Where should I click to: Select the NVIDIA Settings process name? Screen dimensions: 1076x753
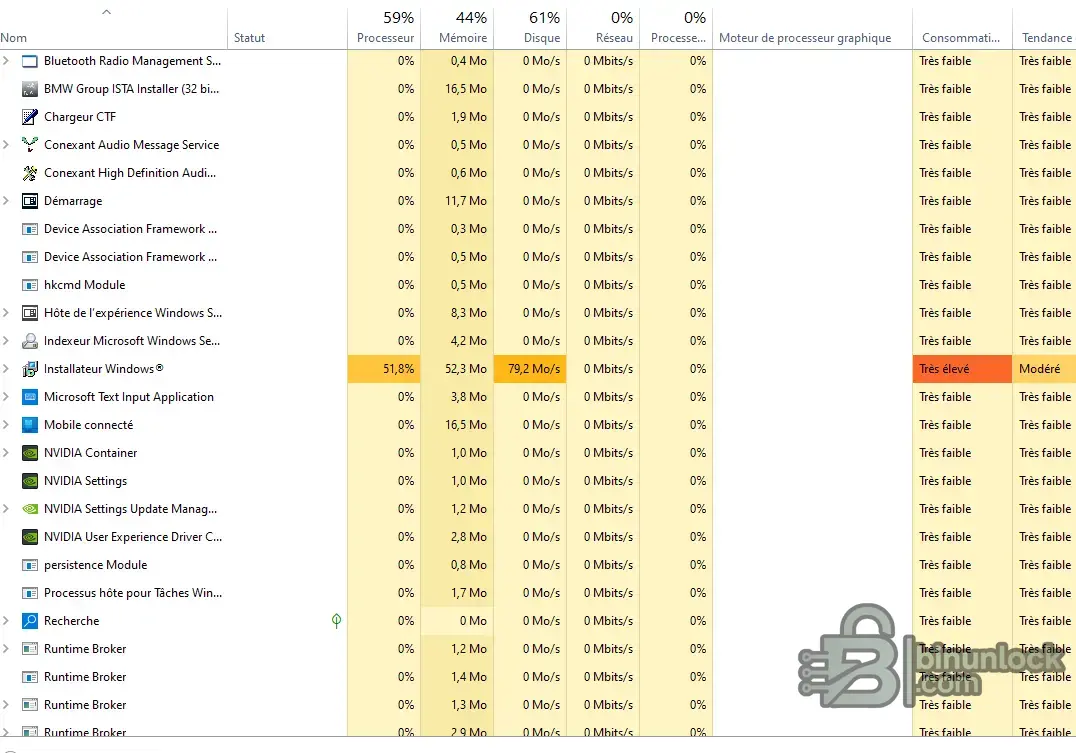point(85,481)
